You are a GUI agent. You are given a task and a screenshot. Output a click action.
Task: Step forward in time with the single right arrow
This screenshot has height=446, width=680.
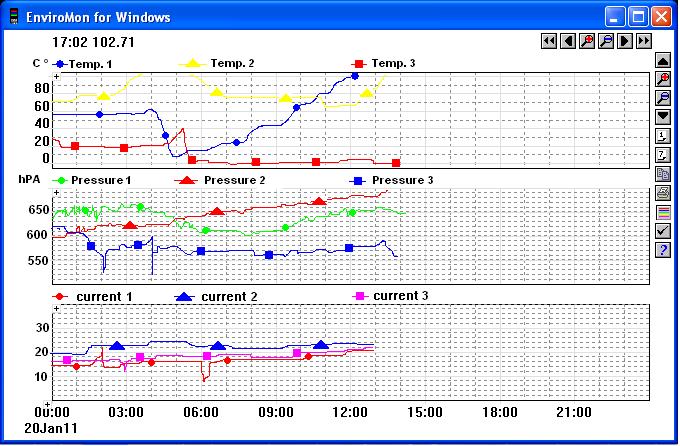[625, 41]
